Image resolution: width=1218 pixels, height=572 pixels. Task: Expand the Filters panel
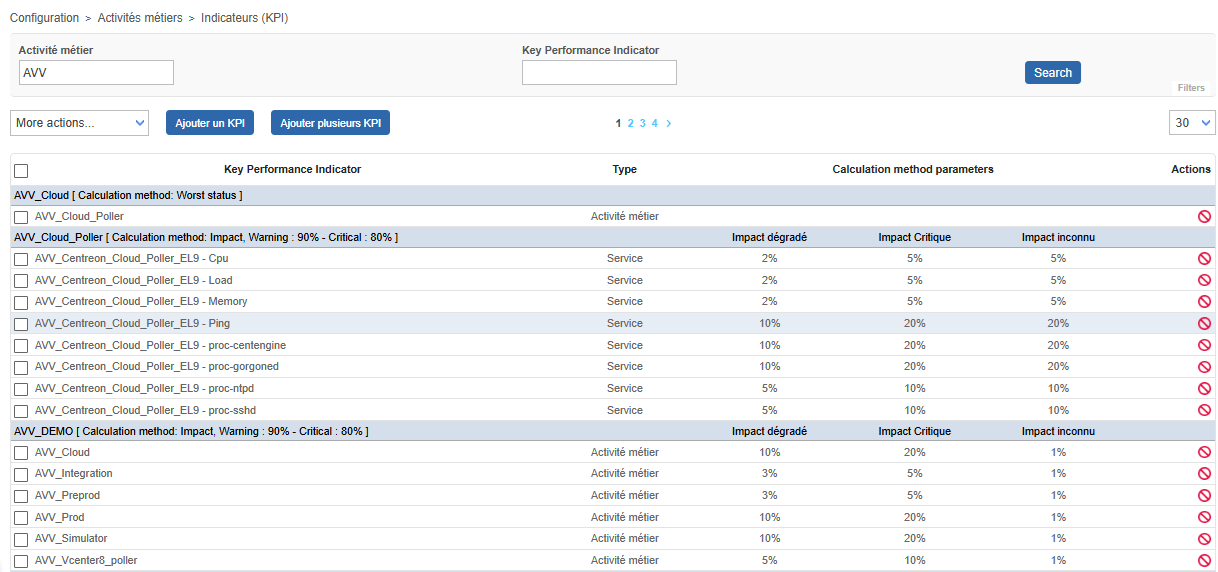[1191, 88]
